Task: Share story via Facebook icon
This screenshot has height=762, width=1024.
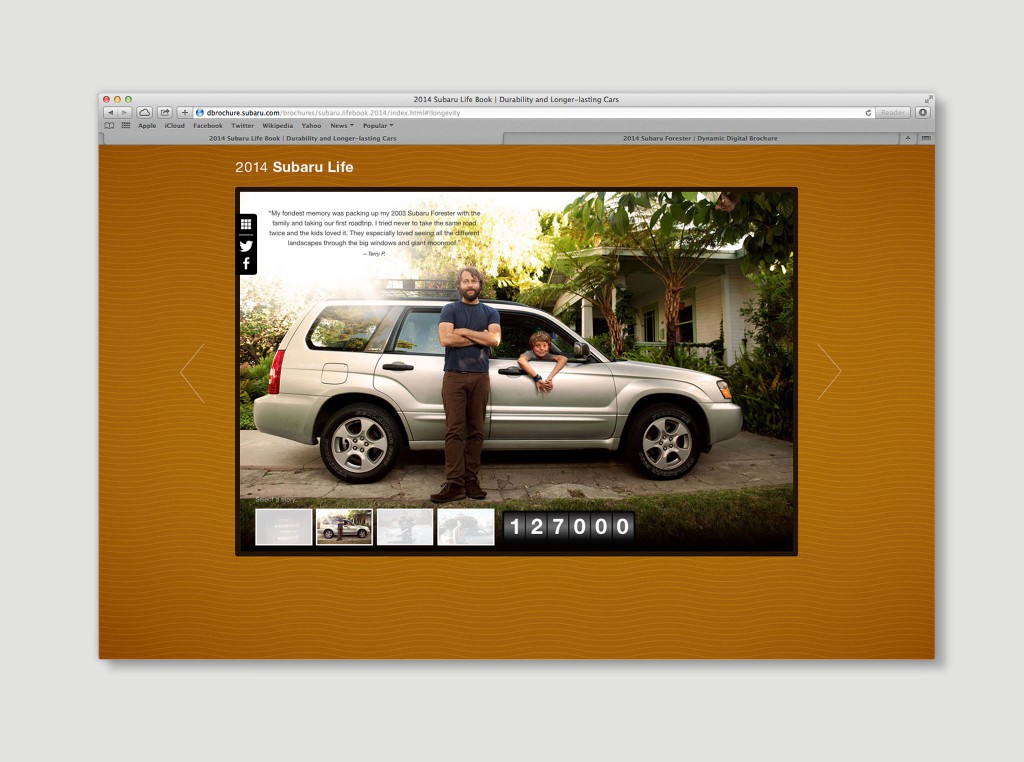Action: [246, 264]
